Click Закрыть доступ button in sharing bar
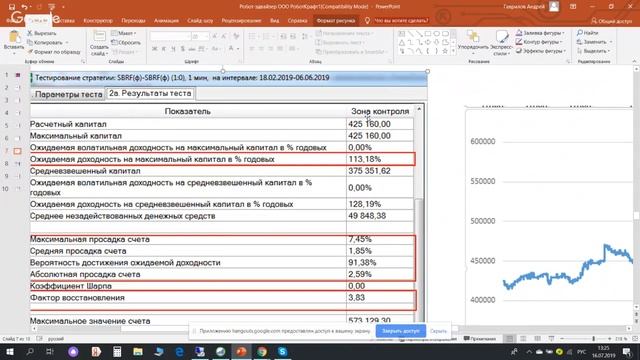 400,331
